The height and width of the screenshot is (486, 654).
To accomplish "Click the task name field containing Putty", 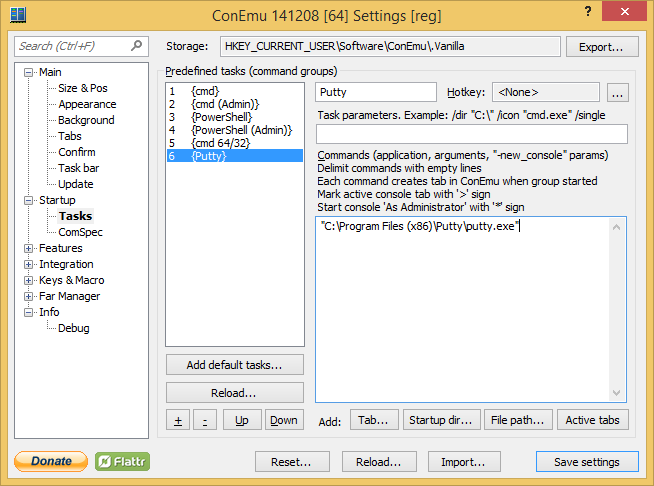I will pos(376,92).
